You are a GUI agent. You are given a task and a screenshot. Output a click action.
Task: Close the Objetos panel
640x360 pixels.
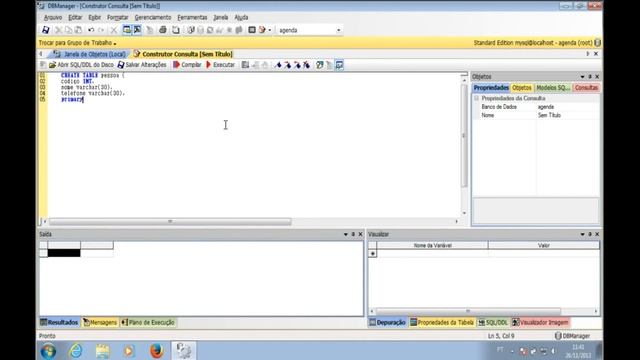click(597, 77)
